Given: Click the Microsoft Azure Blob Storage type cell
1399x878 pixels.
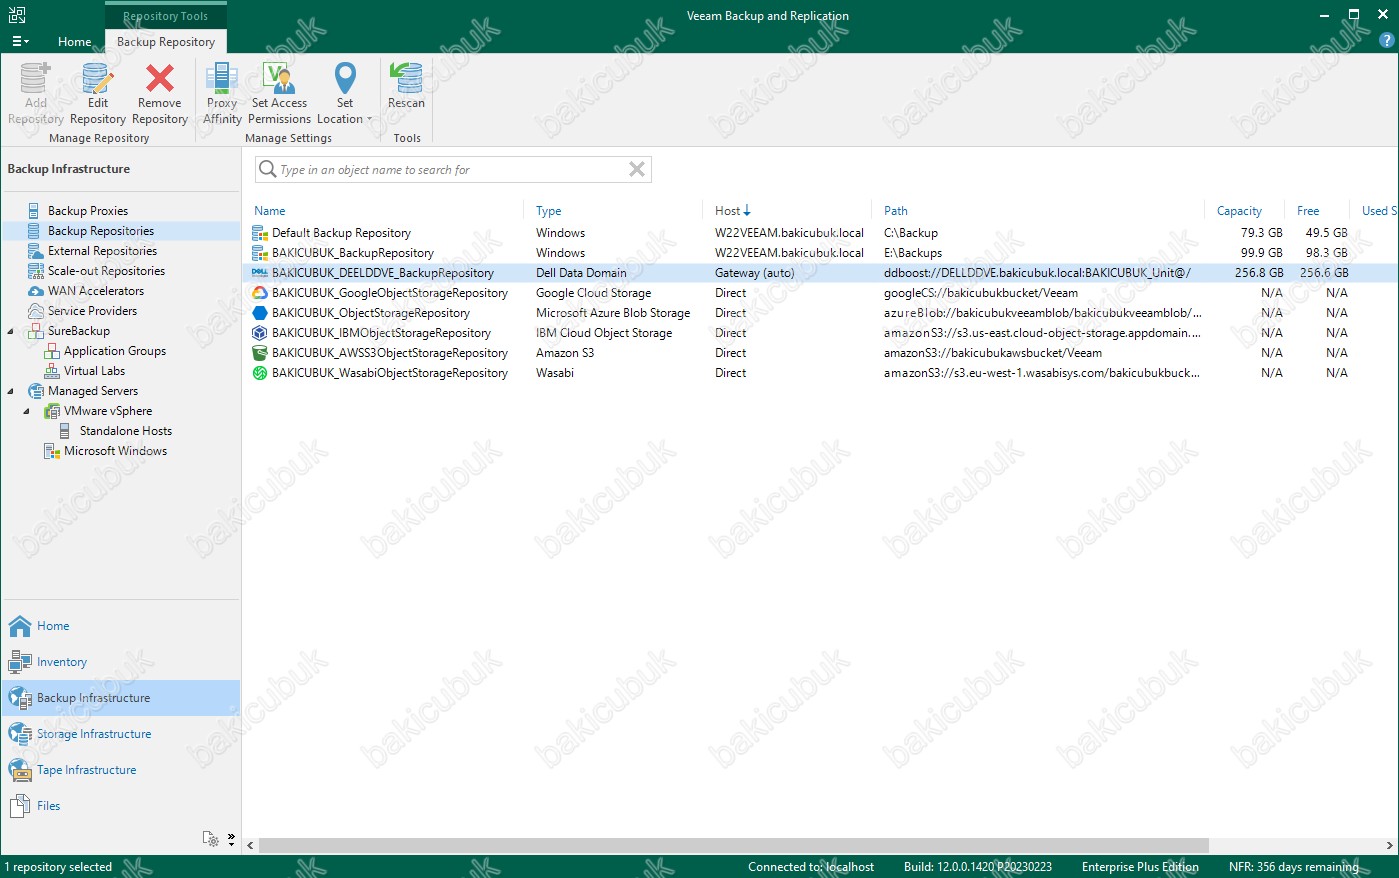Looking at the screenshot, I should (613, 313).
